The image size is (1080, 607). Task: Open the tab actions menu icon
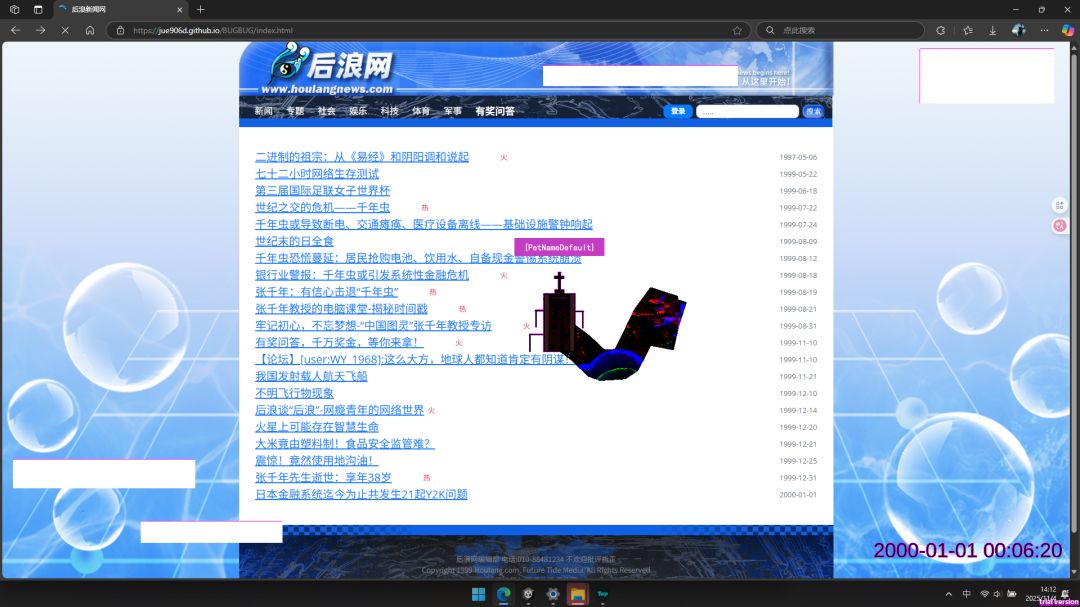coord(38,10)
